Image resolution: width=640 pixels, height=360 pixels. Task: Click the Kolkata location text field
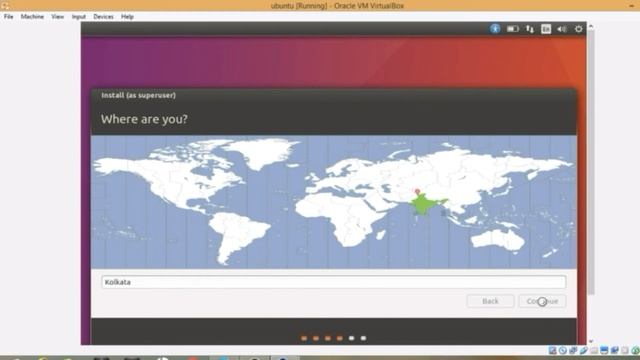point(334,282)
